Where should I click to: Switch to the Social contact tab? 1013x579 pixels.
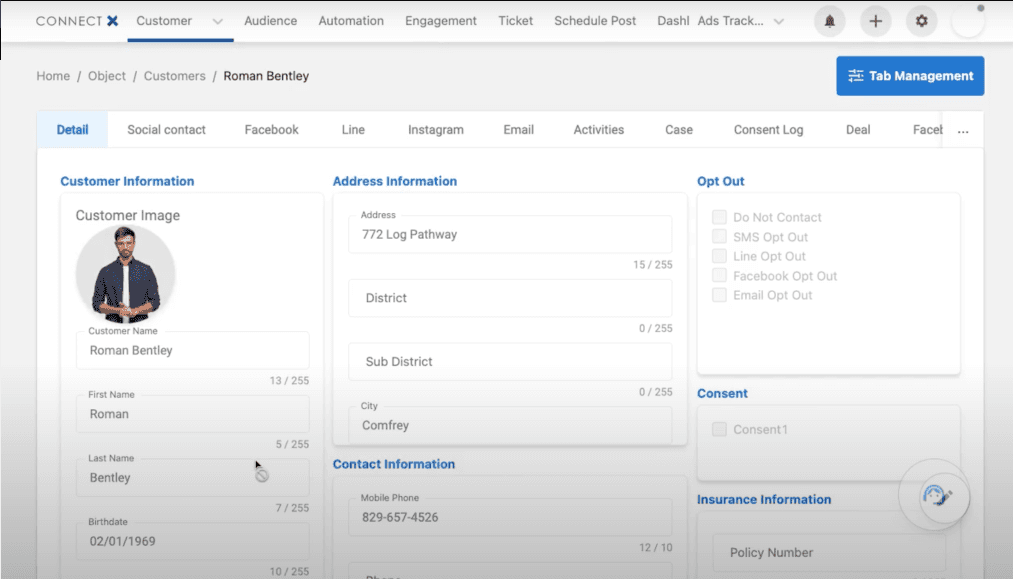click(166, 129)
